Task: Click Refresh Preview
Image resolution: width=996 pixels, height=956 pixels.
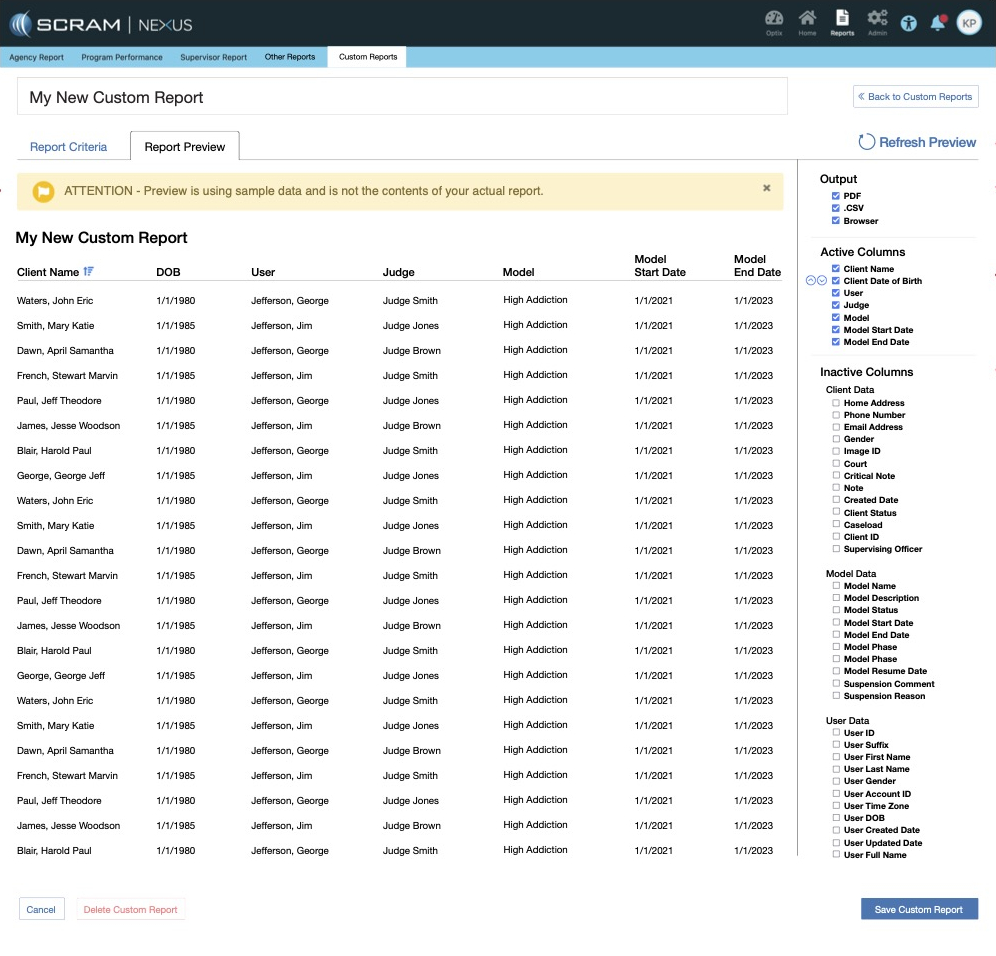Action: (917, 143)
